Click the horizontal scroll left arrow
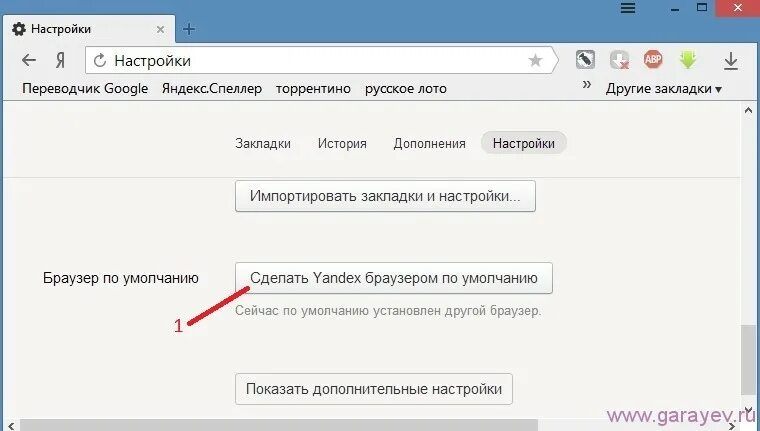 tap(11, 426)
